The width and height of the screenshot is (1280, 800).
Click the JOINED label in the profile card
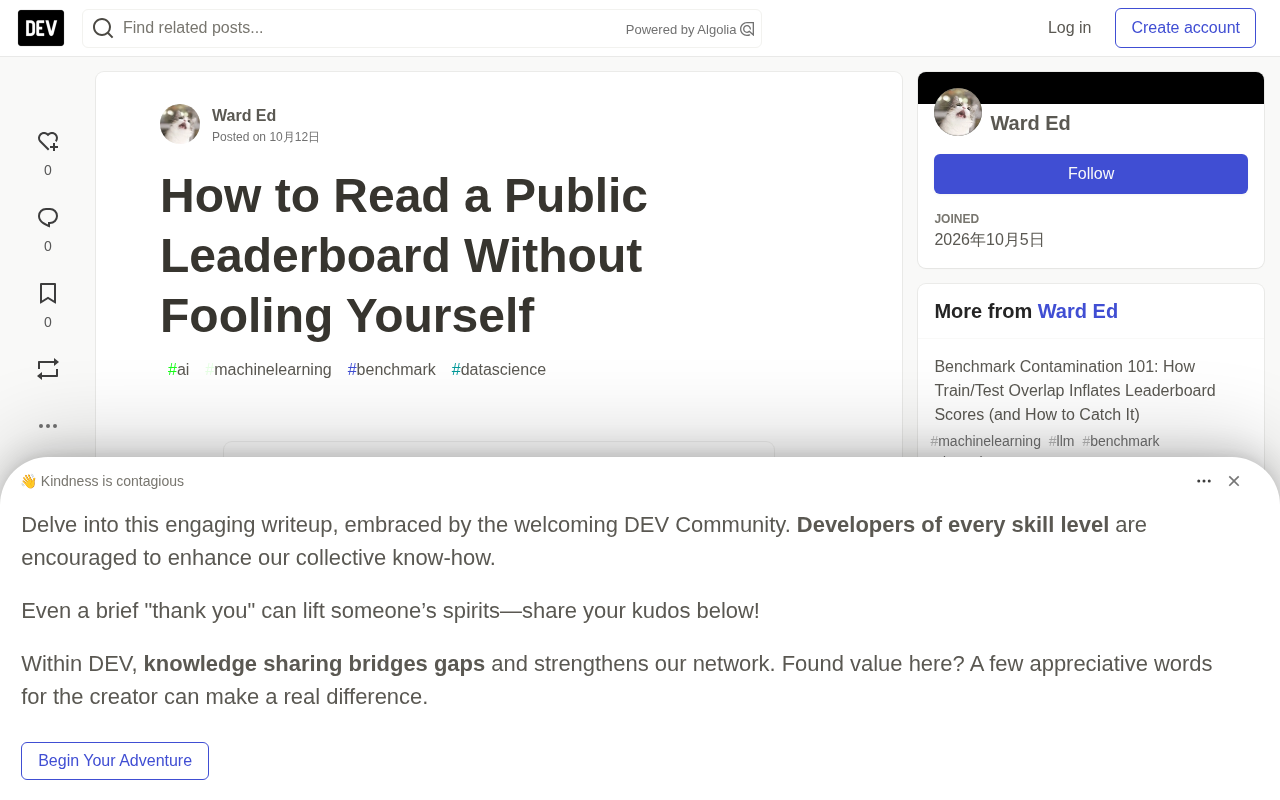point(957,219)
